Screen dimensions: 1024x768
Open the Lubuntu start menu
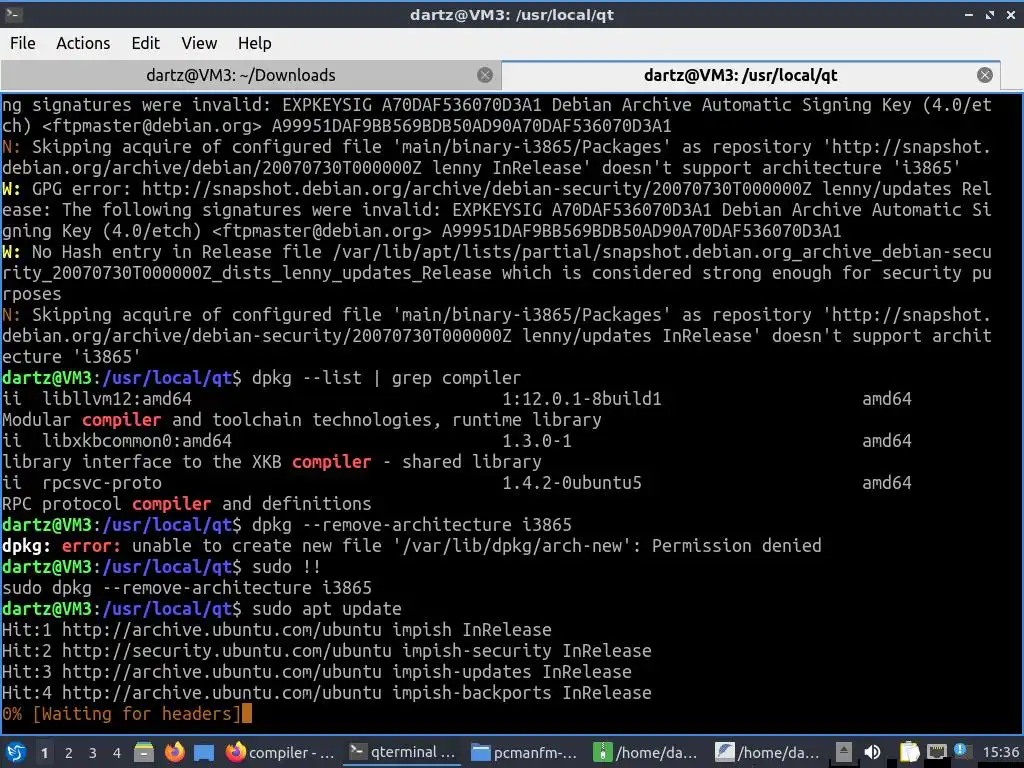(x=16, y=752)
